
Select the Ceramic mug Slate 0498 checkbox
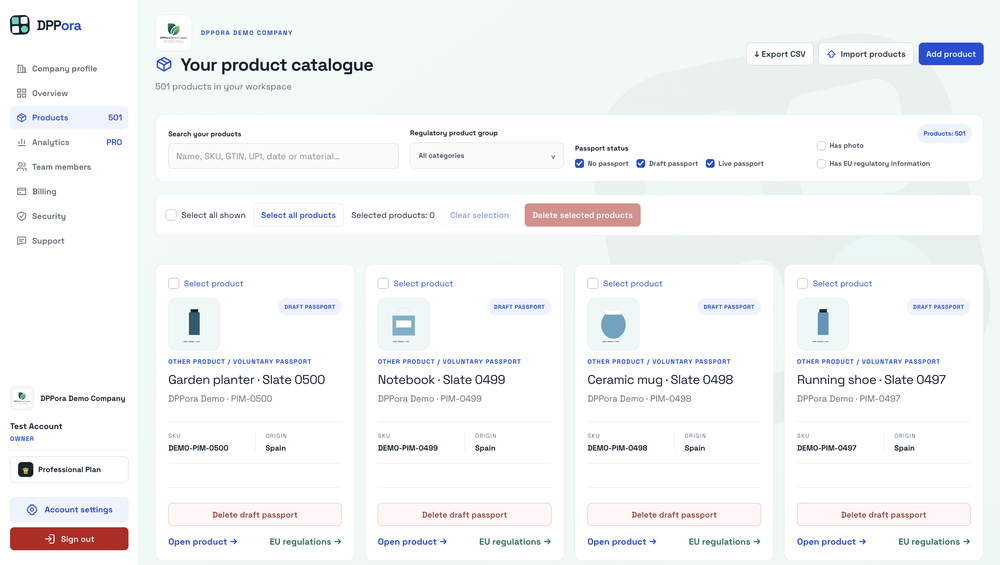click(x=592, y=283)
